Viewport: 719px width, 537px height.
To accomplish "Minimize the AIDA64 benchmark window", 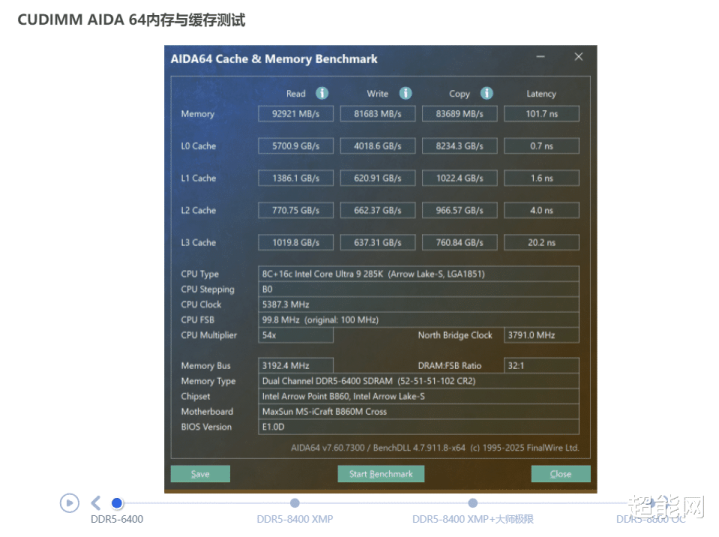I will pos(540,58).
